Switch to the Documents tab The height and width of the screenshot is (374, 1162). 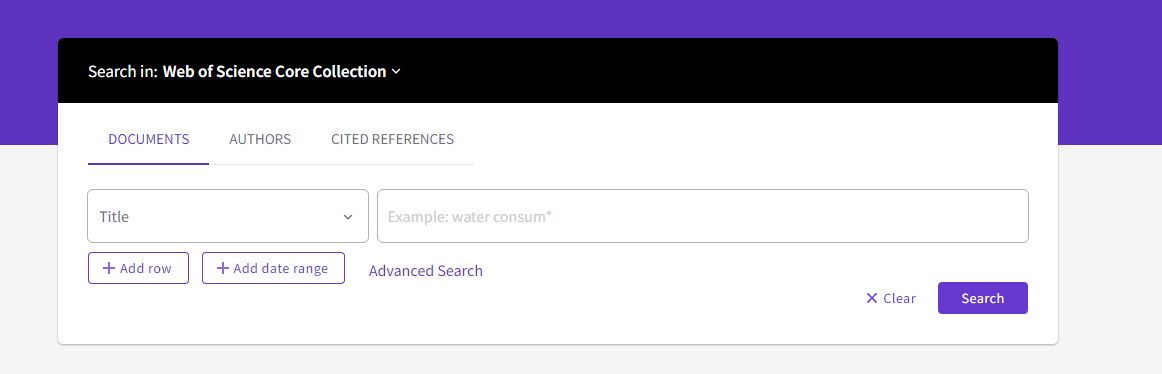click(148, 139)
